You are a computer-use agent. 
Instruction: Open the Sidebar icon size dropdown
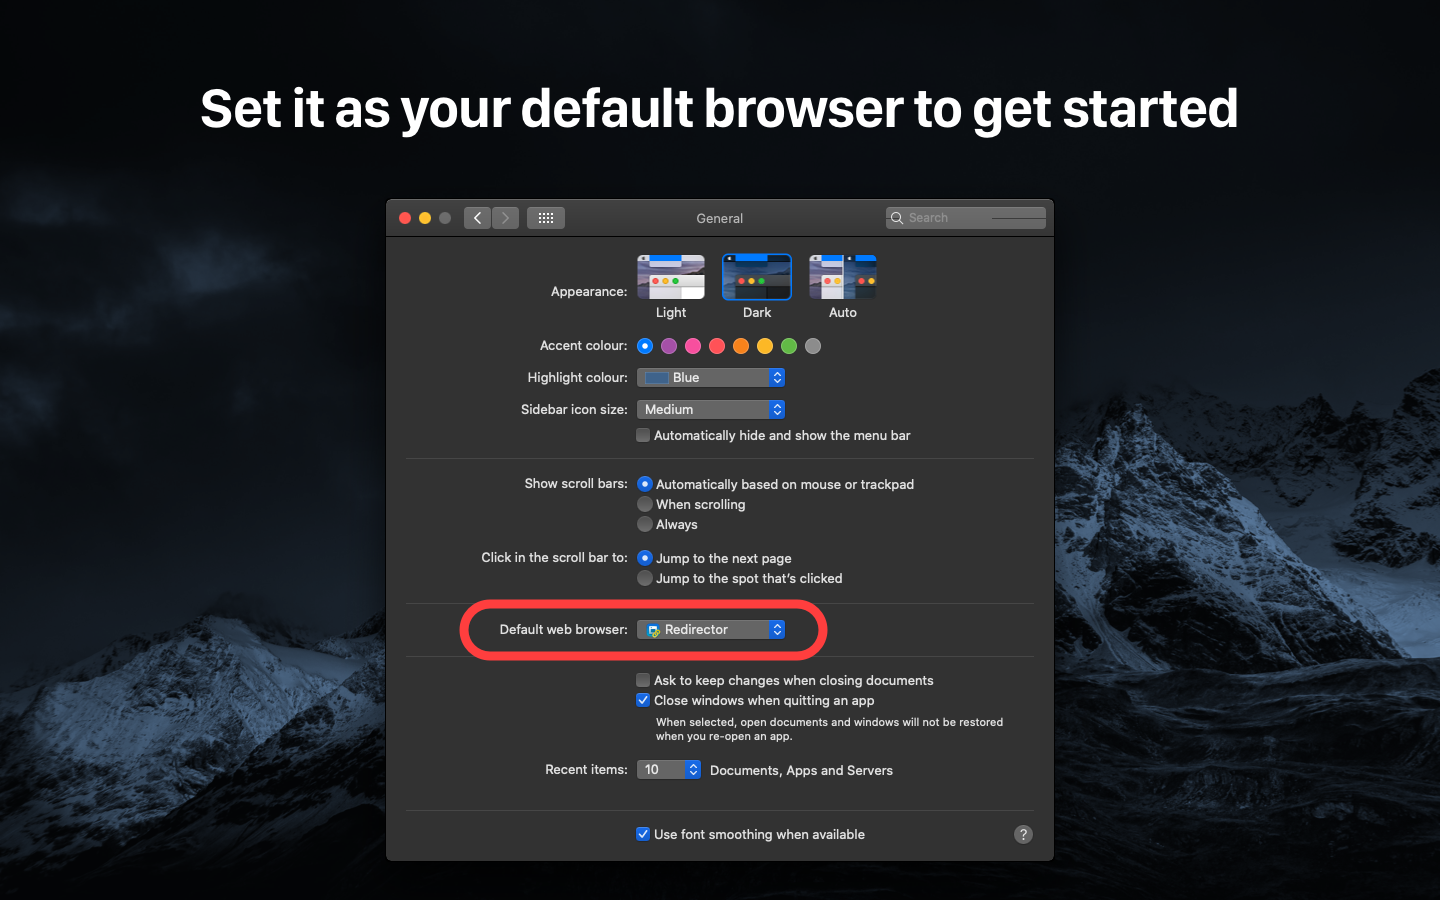[x=711, y=409]
